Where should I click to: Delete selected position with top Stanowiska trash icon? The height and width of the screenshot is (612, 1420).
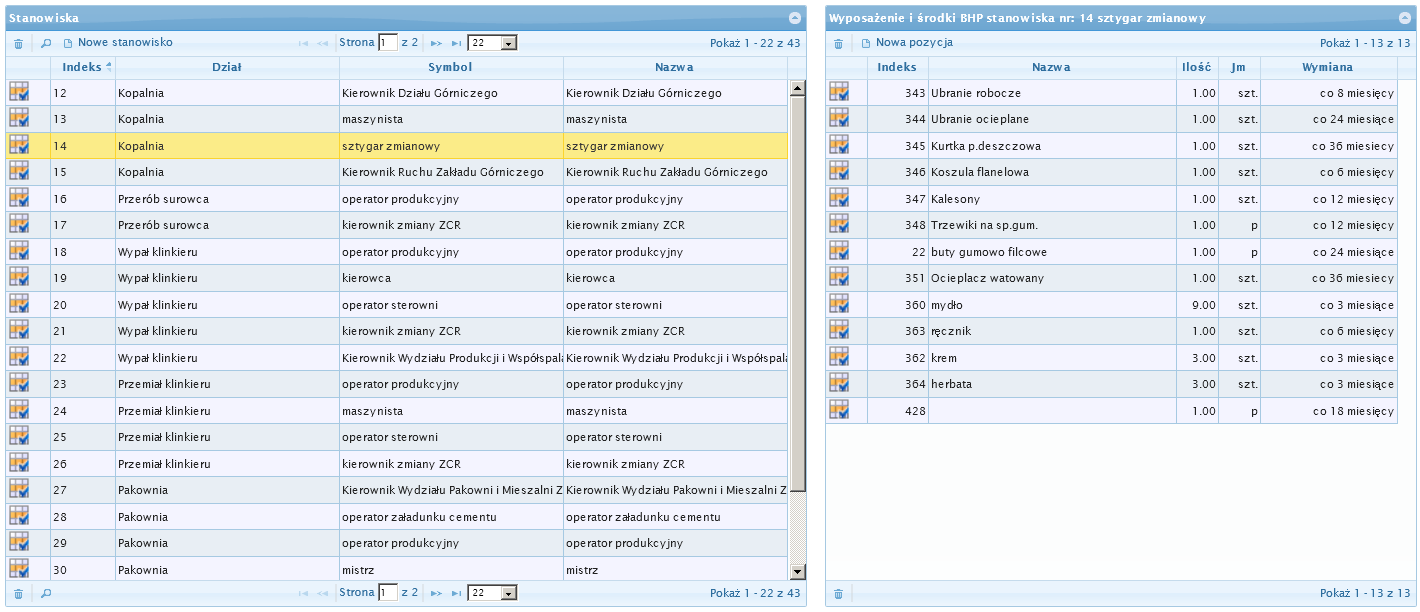tap(19, 44)
